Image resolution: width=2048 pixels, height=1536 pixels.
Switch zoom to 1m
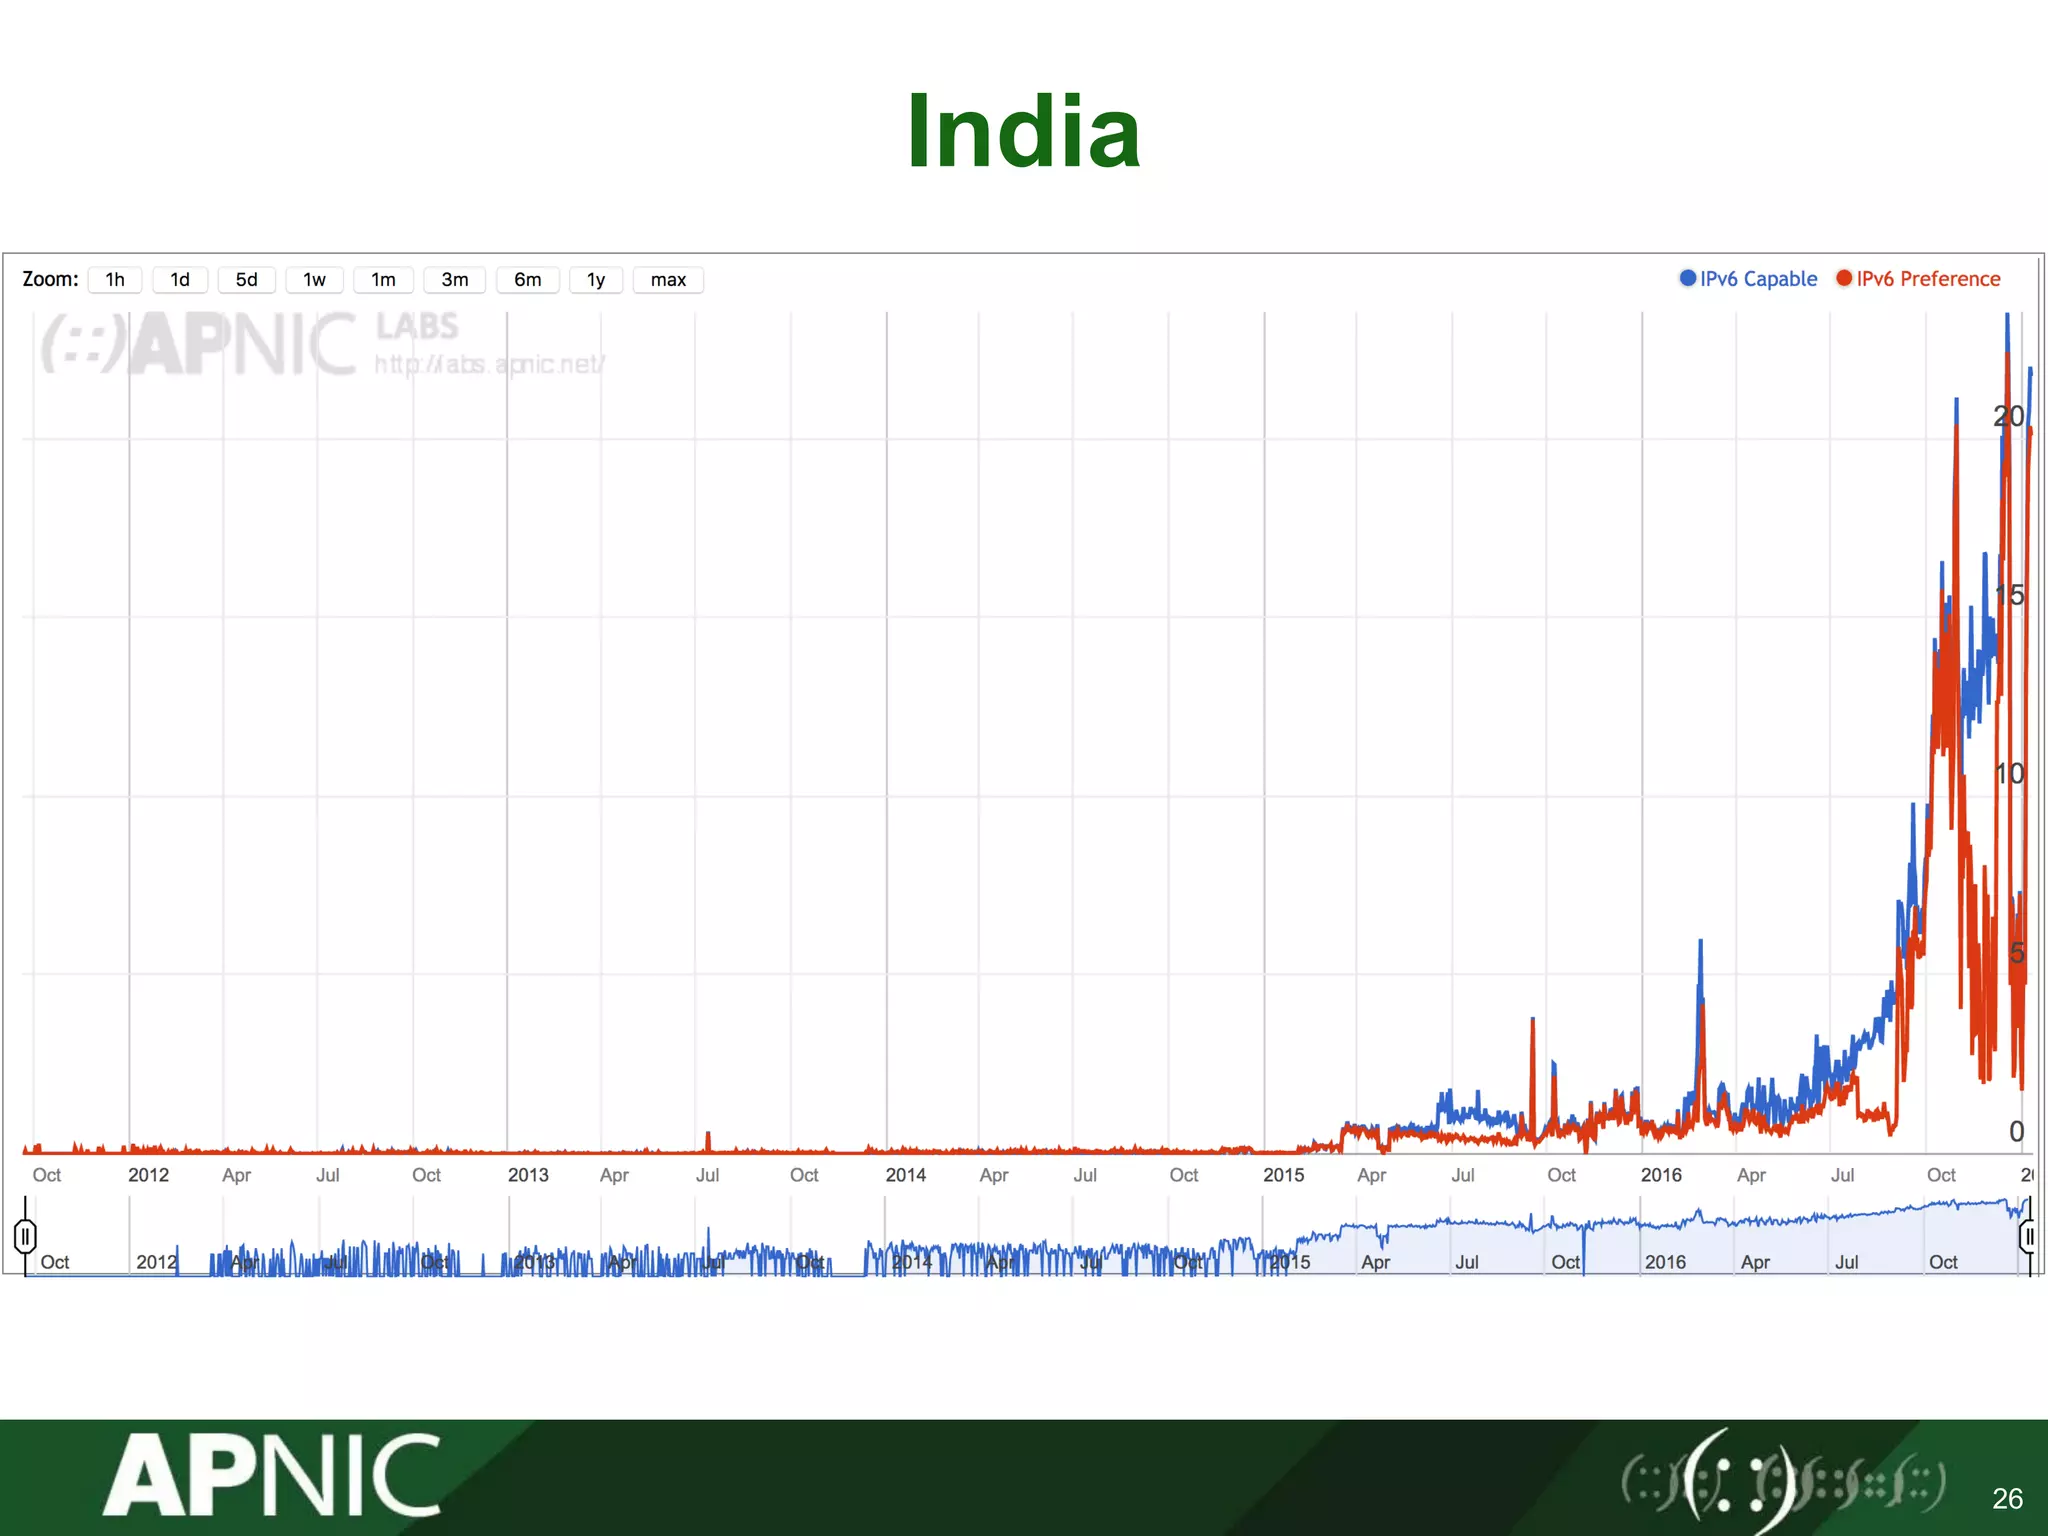point(383,280)
